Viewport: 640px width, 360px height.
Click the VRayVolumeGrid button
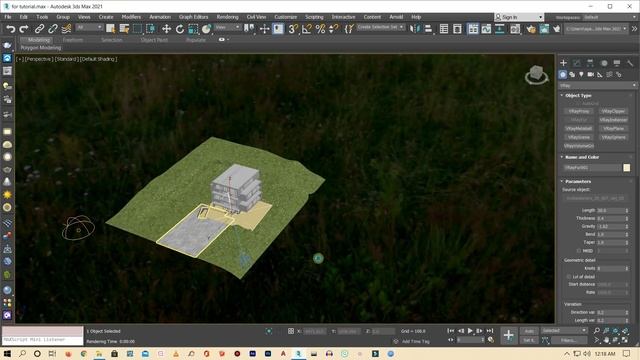point(579,146)
